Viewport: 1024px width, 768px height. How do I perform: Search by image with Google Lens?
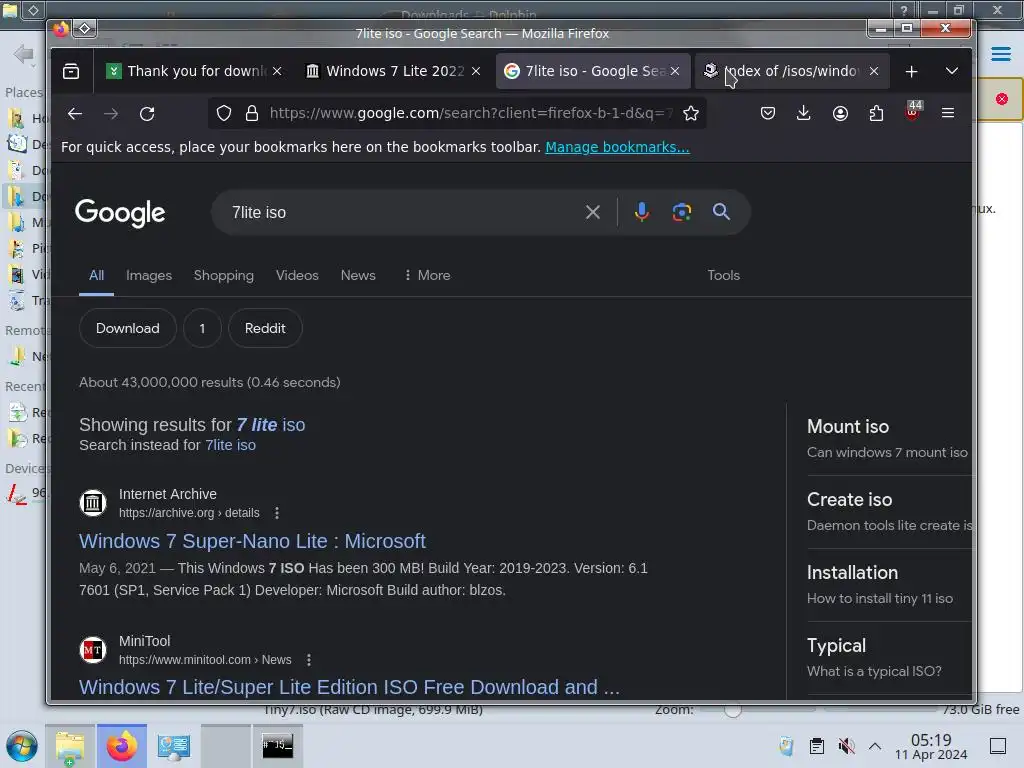(682, 212)
